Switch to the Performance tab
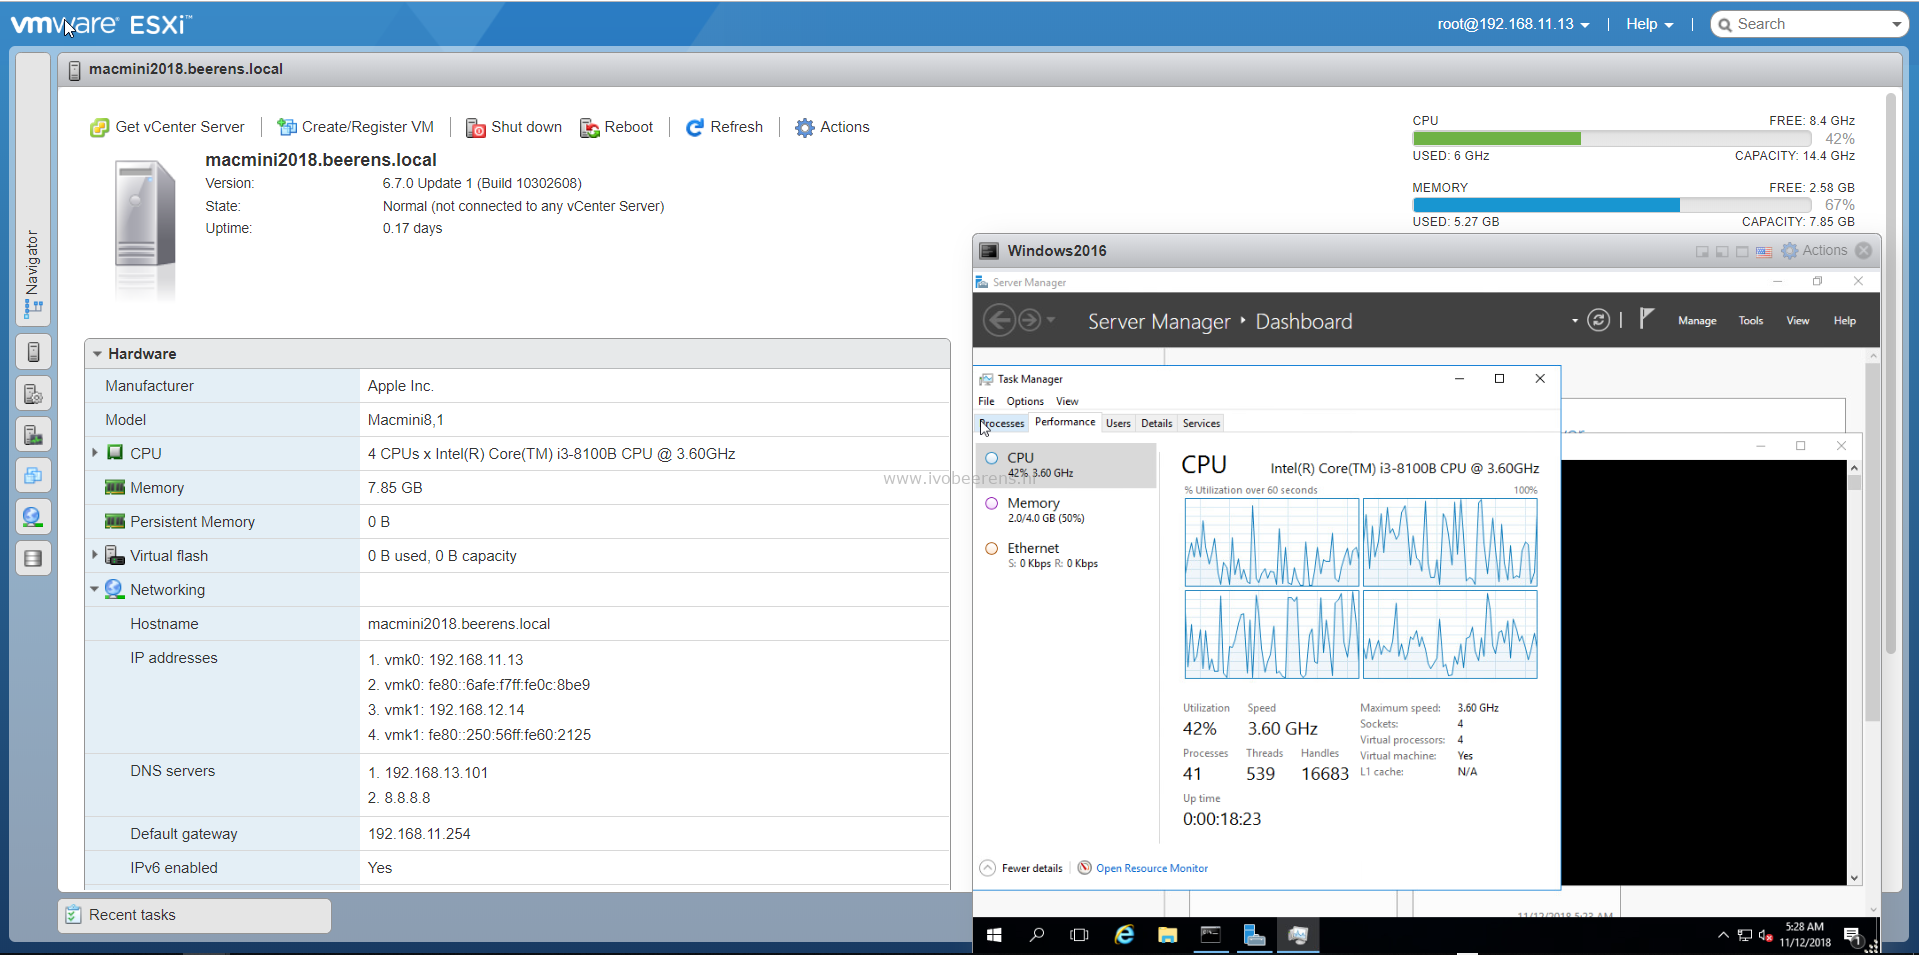This screenshot has height=955, width=1919. click(1065, 422)
